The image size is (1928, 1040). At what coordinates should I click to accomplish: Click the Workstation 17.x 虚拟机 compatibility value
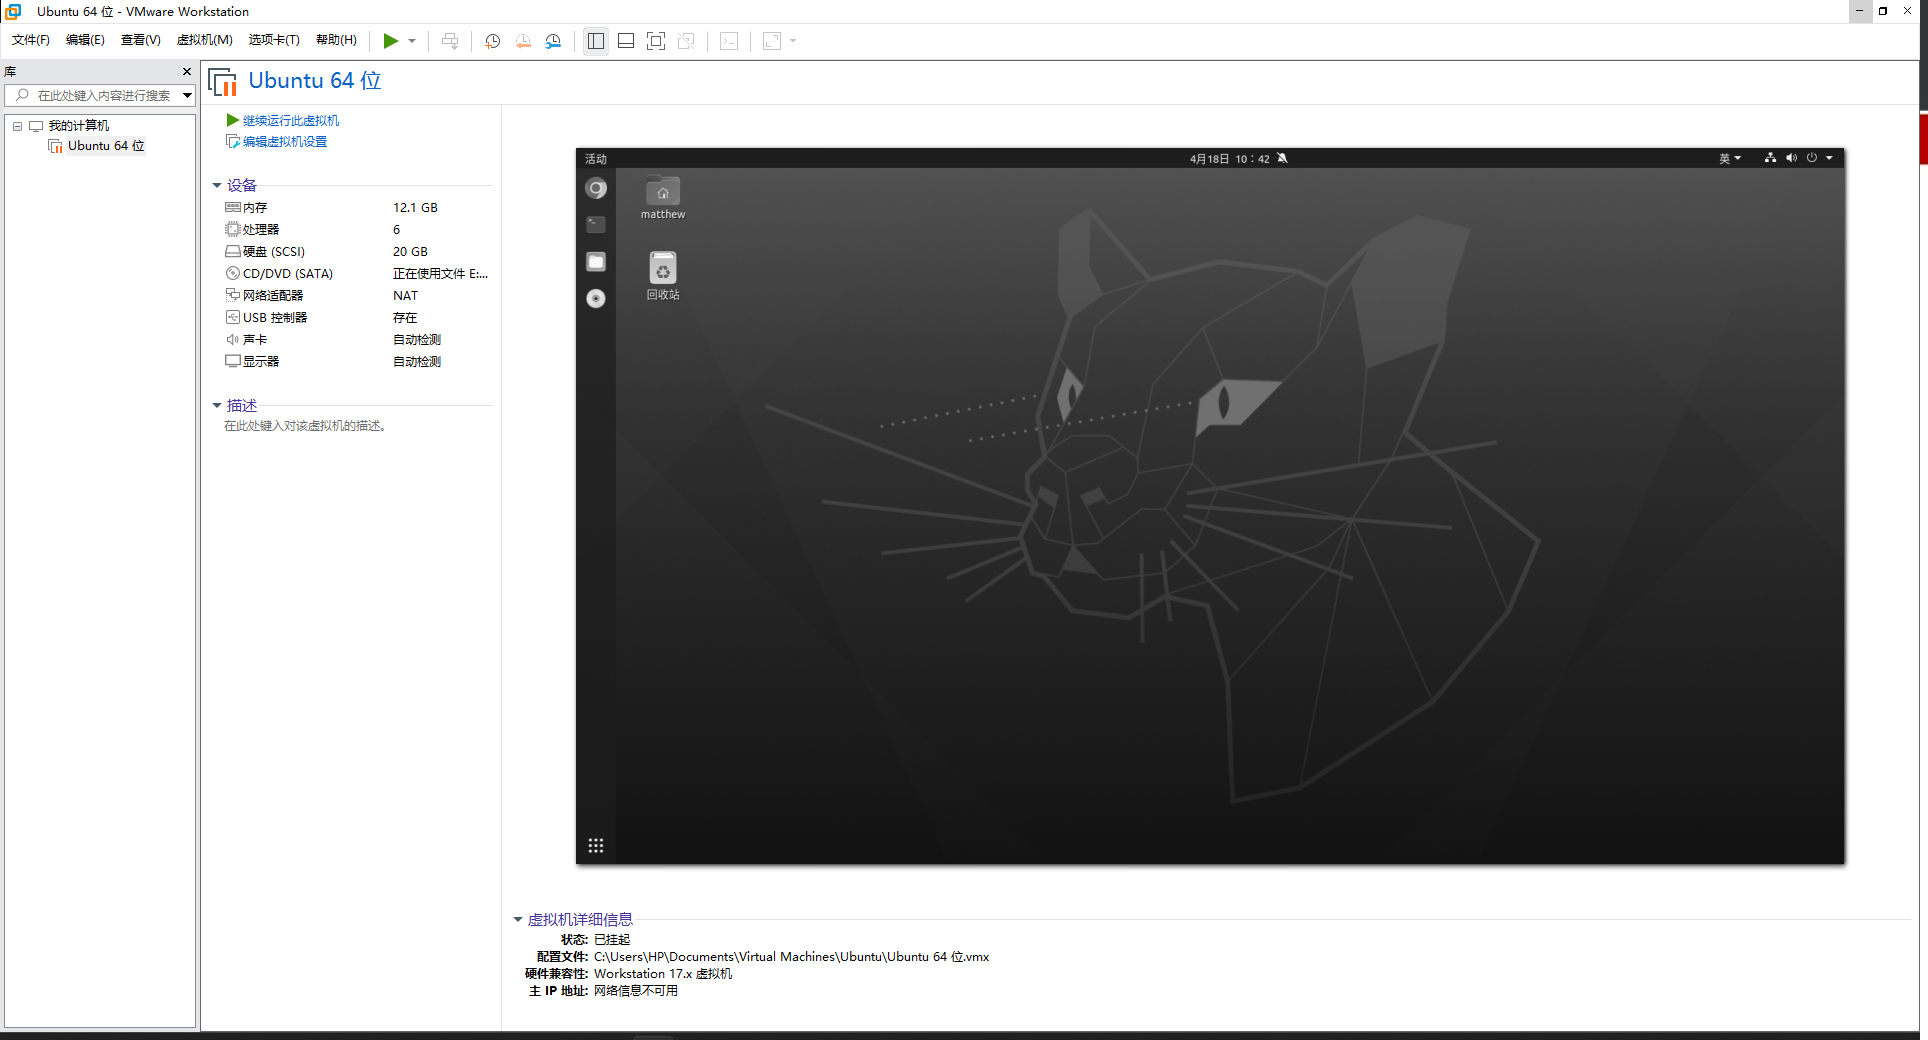pos(663,974)
